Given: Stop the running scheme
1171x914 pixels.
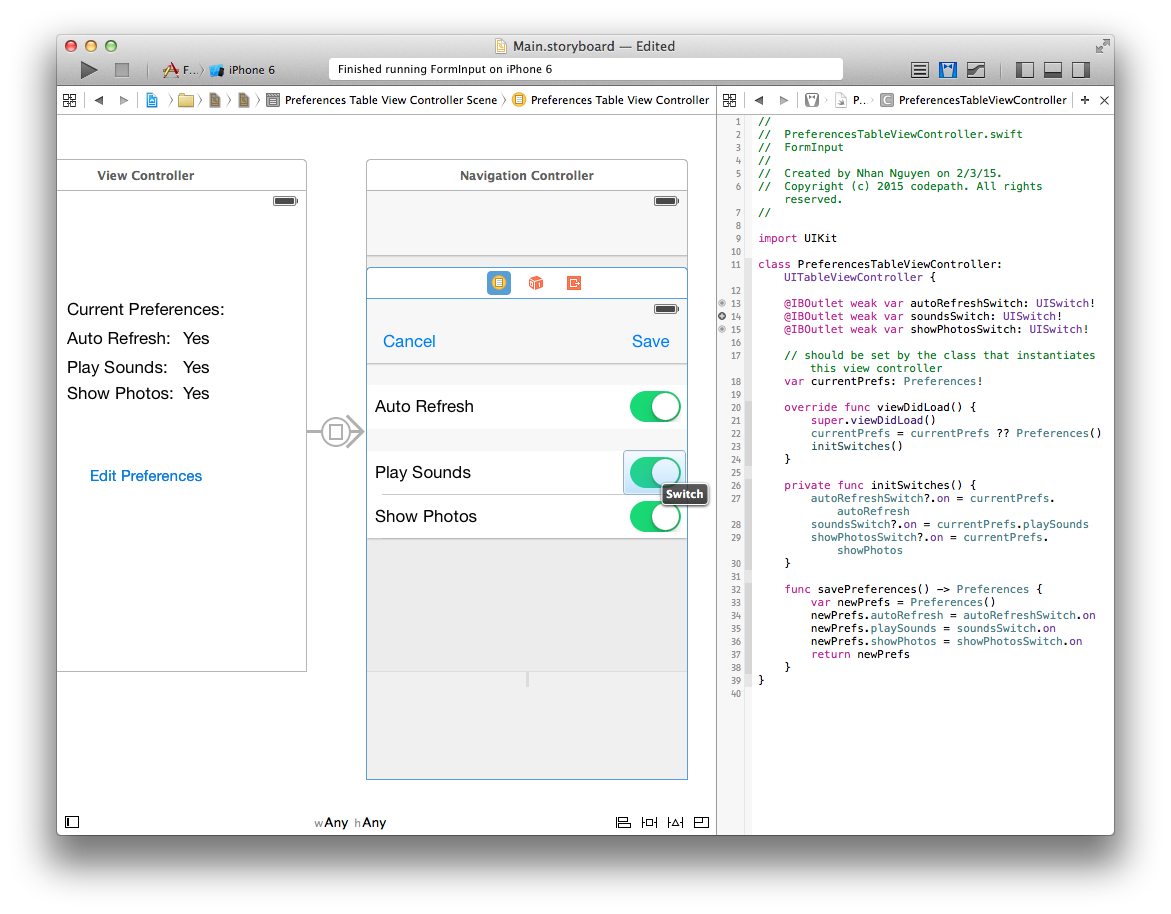Looking at the screenshot, I should coord(122,70).
